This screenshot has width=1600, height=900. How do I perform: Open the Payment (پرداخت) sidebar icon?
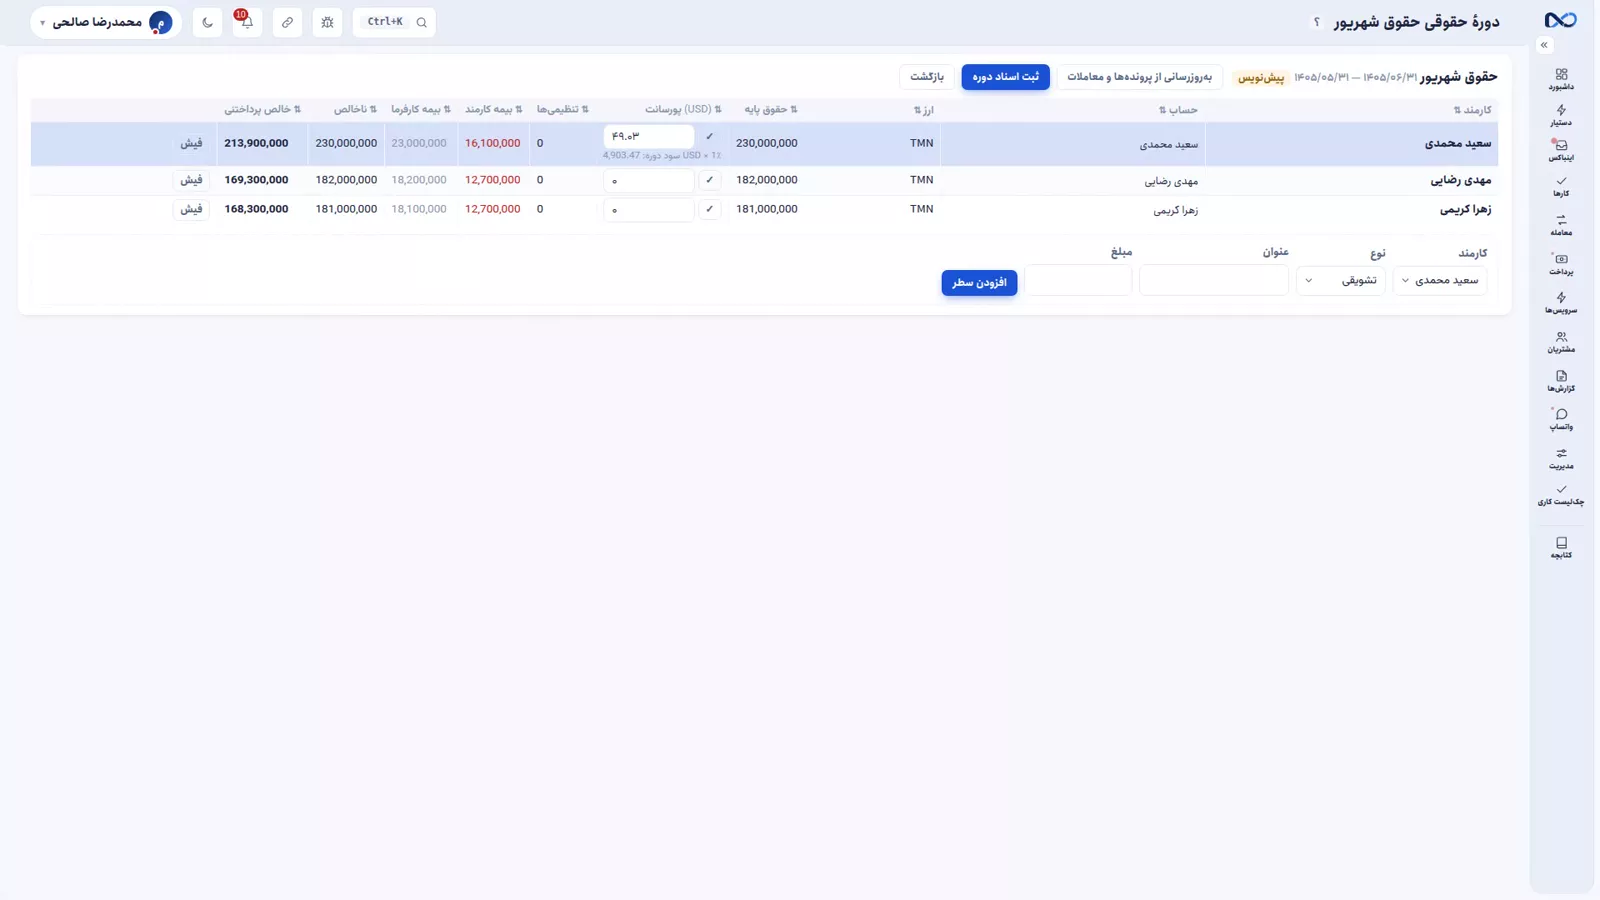pyautogui.click(x=1561, y=264)
